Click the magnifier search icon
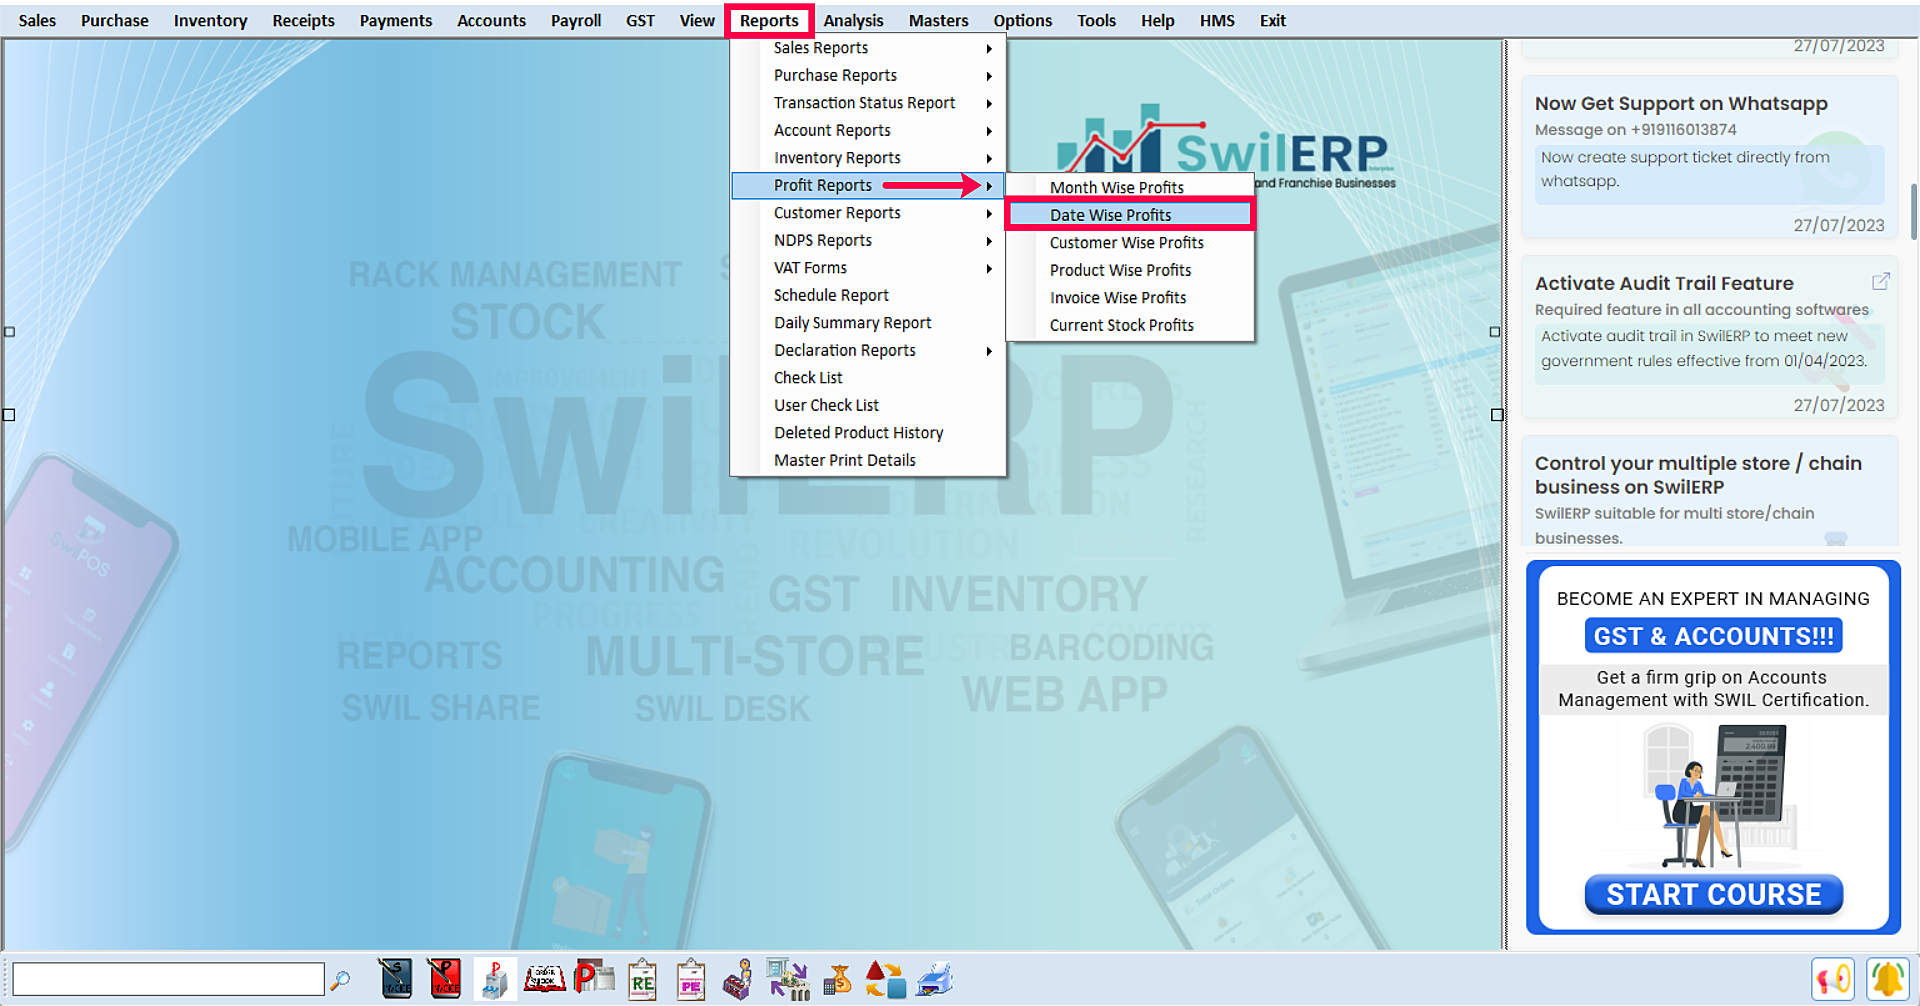Image resolution: width=1920 pixels, height=1006 pixels. pyautogui.click(x=340, y=980)
